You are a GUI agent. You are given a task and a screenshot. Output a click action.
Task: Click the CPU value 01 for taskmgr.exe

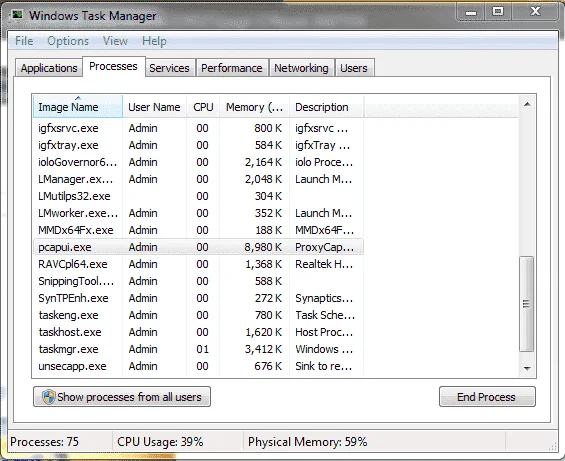coord(203,349)
